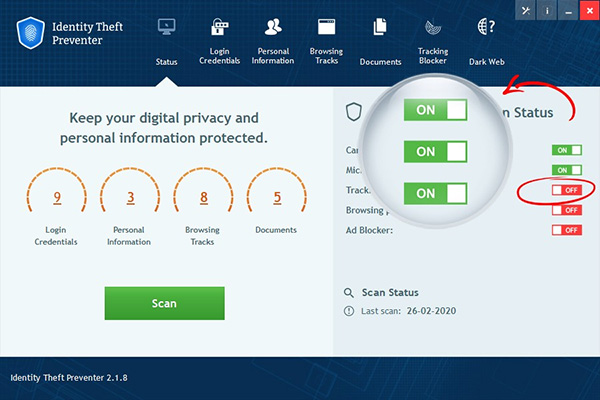Image resolution: width=600 pixels, height=400 pixels.
Task: Click the Documents label under the 5 gauge
Action: coord(276,230)
